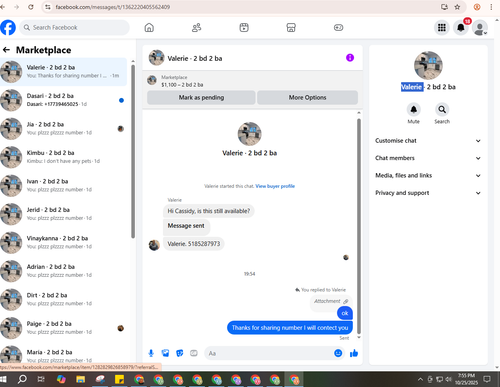
Task: Open Sticky Notes from the taskbar
Action: pyautogui.click(x=119, y=379)
